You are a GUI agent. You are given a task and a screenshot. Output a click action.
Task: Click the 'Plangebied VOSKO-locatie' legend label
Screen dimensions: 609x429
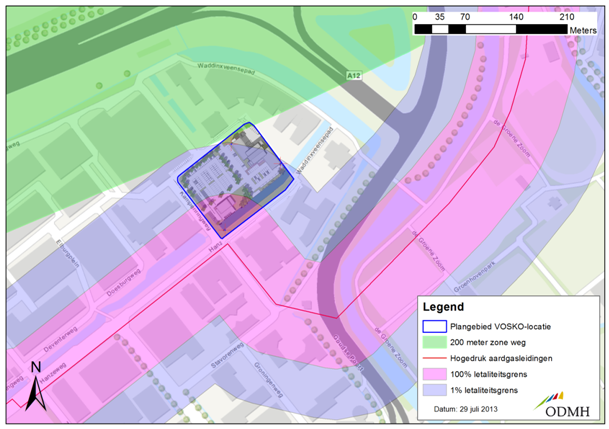pyautogui.click(x=500, y=327)
